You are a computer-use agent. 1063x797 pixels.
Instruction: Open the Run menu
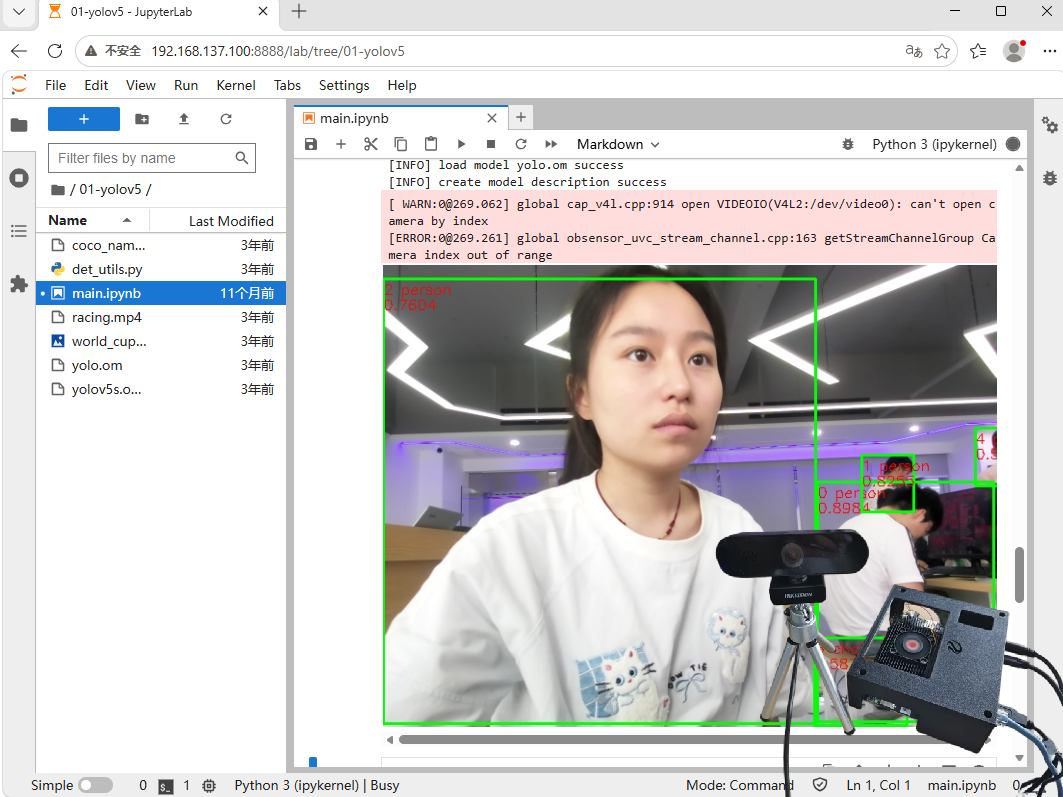coord(186,85)
